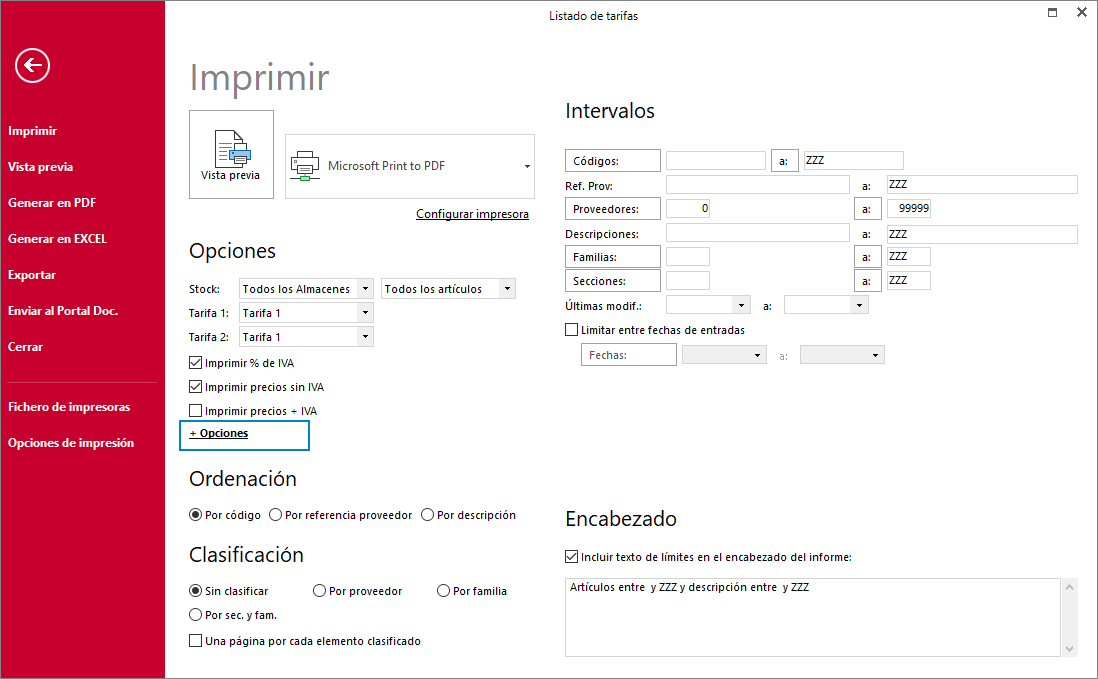Viewport: 1098px width, 679px height.
Task: Click the encabezado scrollbar down arrow
Action: (1069, 649)
